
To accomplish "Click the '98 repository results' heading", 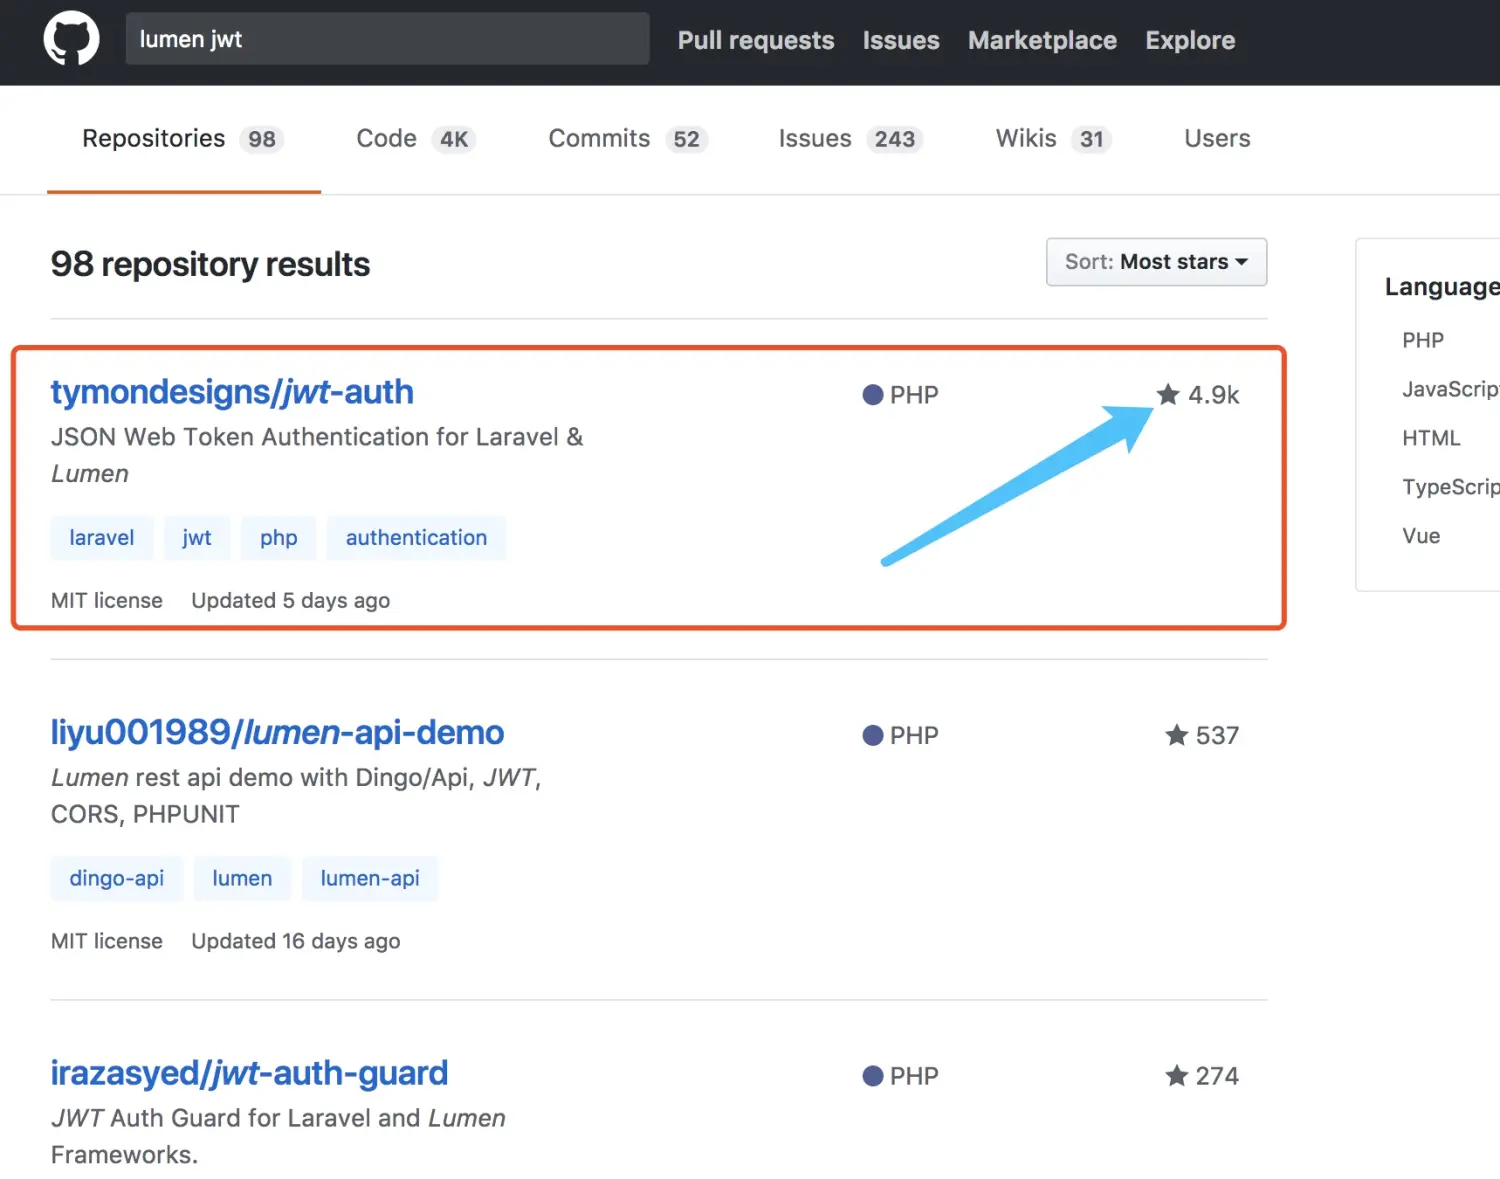I will coord(210,264).
